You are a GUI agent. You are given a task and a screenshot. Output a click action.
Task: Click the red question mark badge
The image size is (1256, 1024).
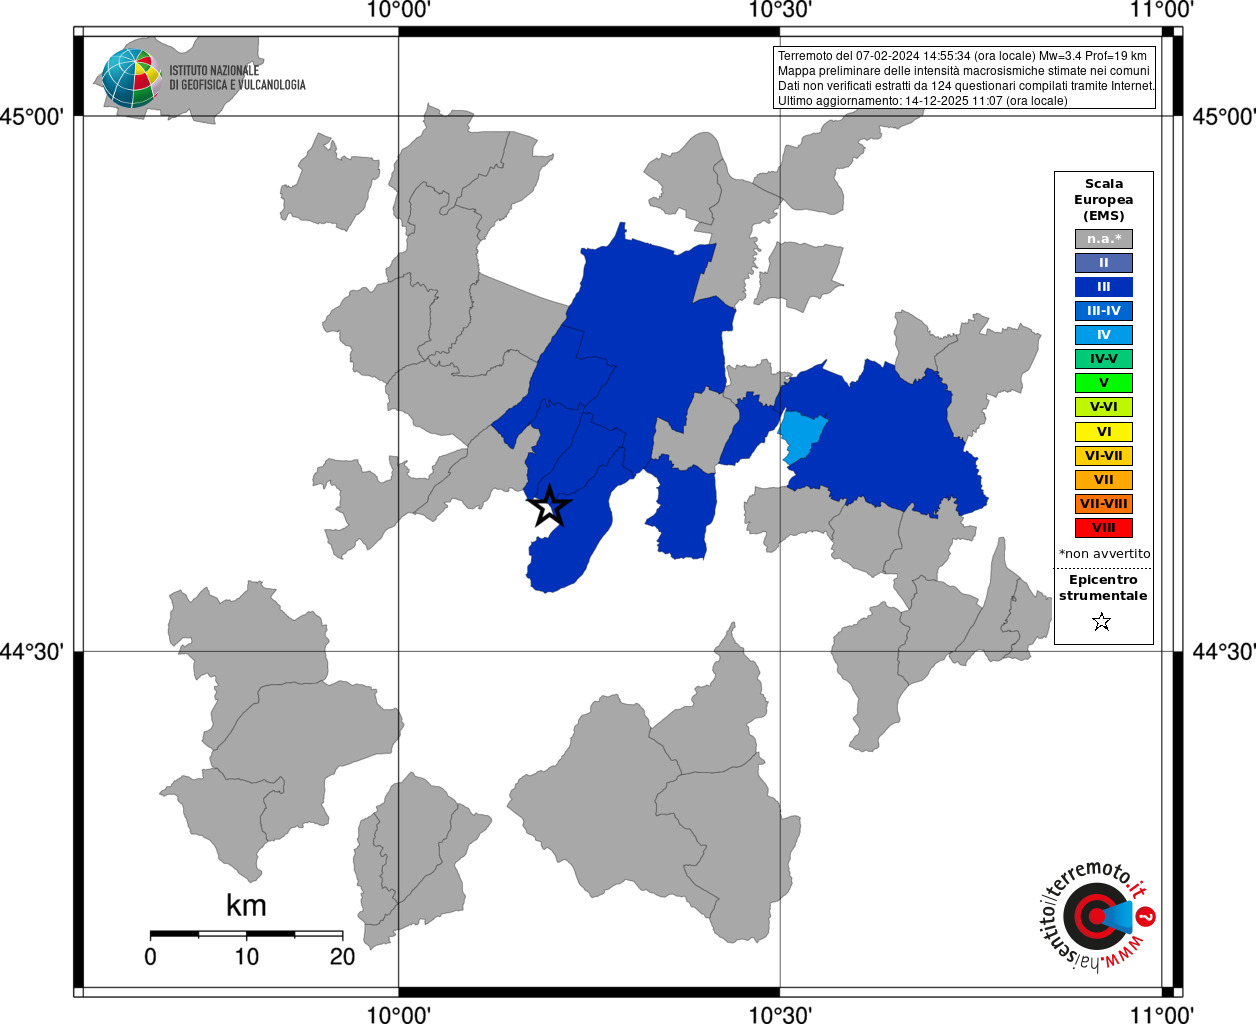pos(1147,916)
